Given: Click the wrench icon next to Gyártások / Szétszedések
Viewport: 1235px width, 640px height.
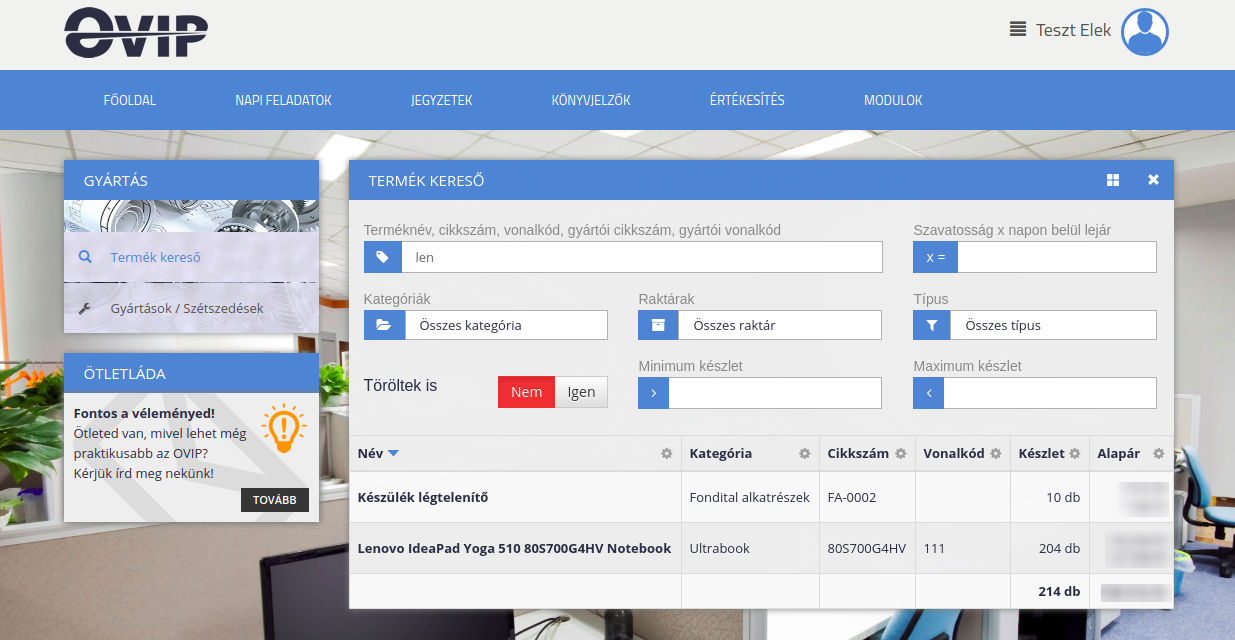Looking at the screenshot, I should coord(85,309).
